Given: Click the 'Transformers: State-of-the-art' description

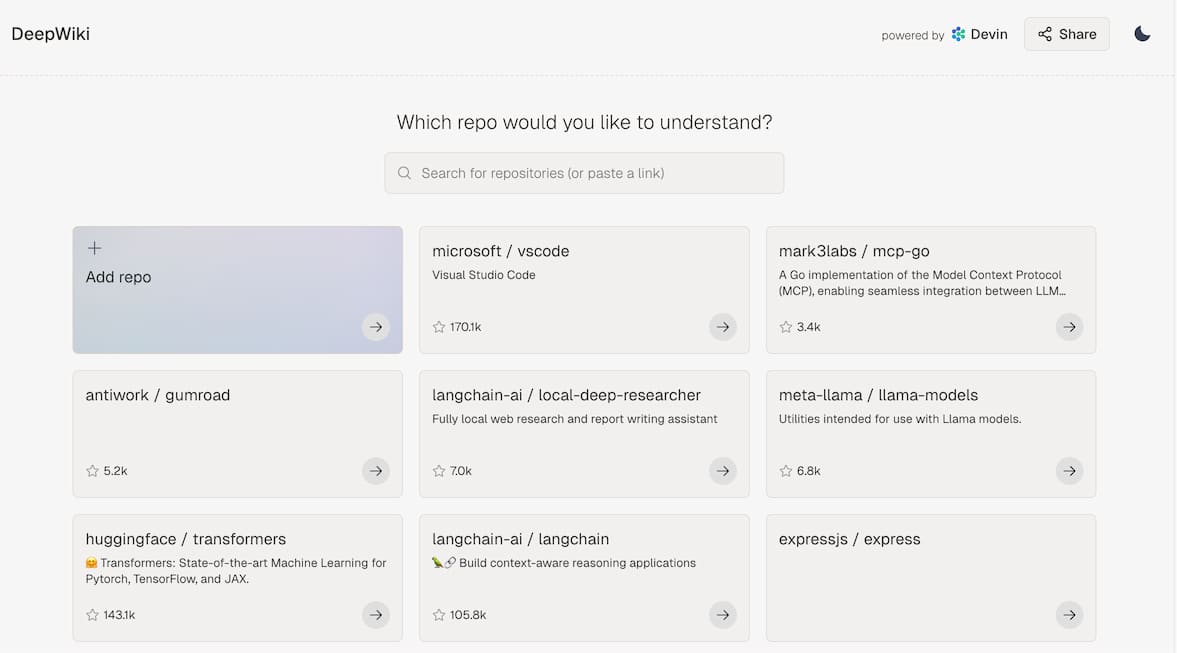Looking at the screenshot, I should point(236,571).
